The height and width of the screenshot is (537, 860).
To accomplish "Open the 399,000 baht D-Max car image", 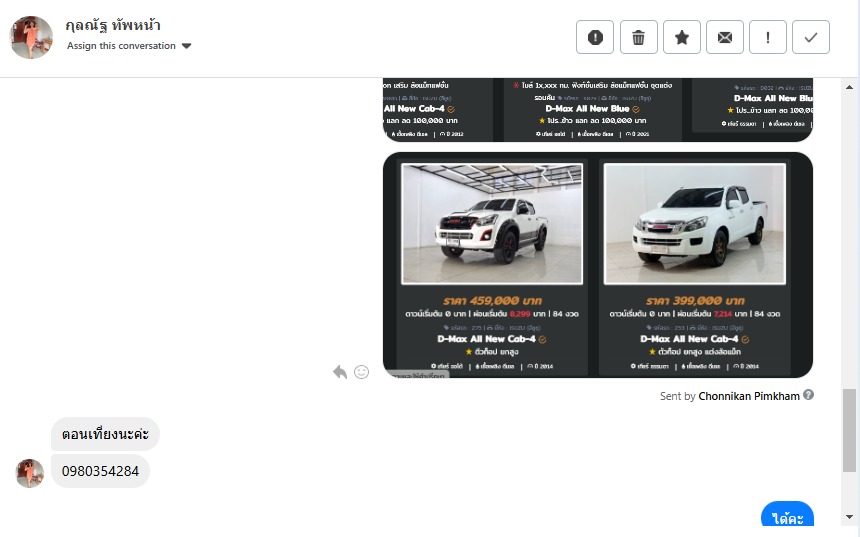I will pos(694,223).
